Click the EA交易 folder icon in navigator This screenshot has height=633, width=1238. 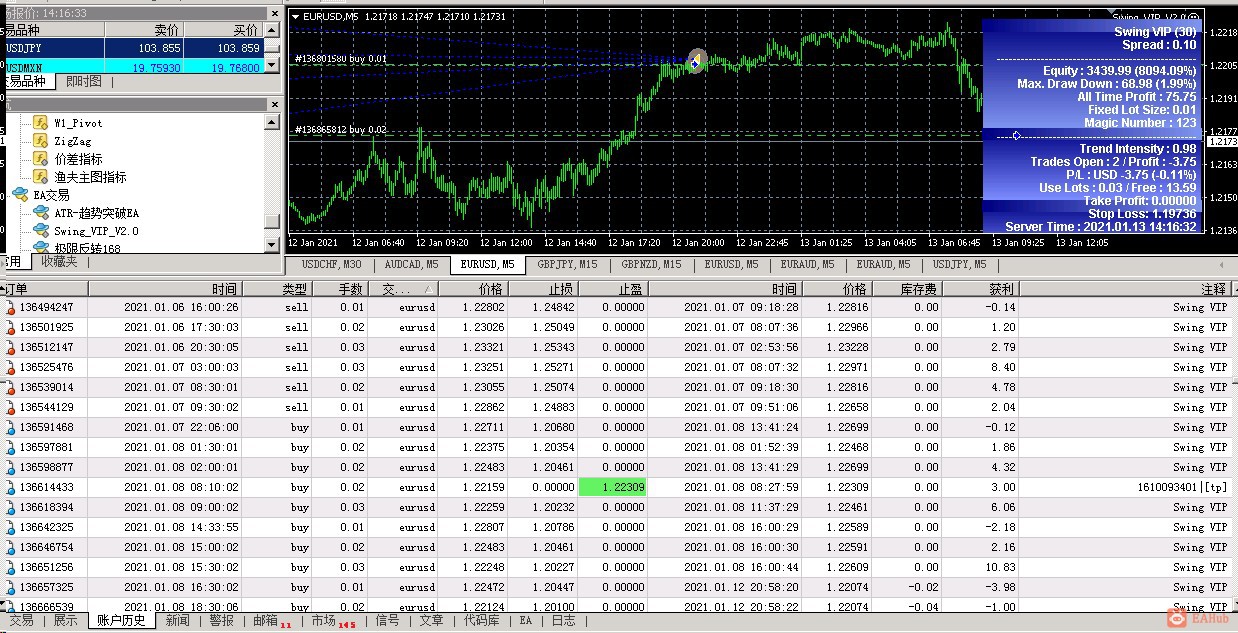point(19,195)
